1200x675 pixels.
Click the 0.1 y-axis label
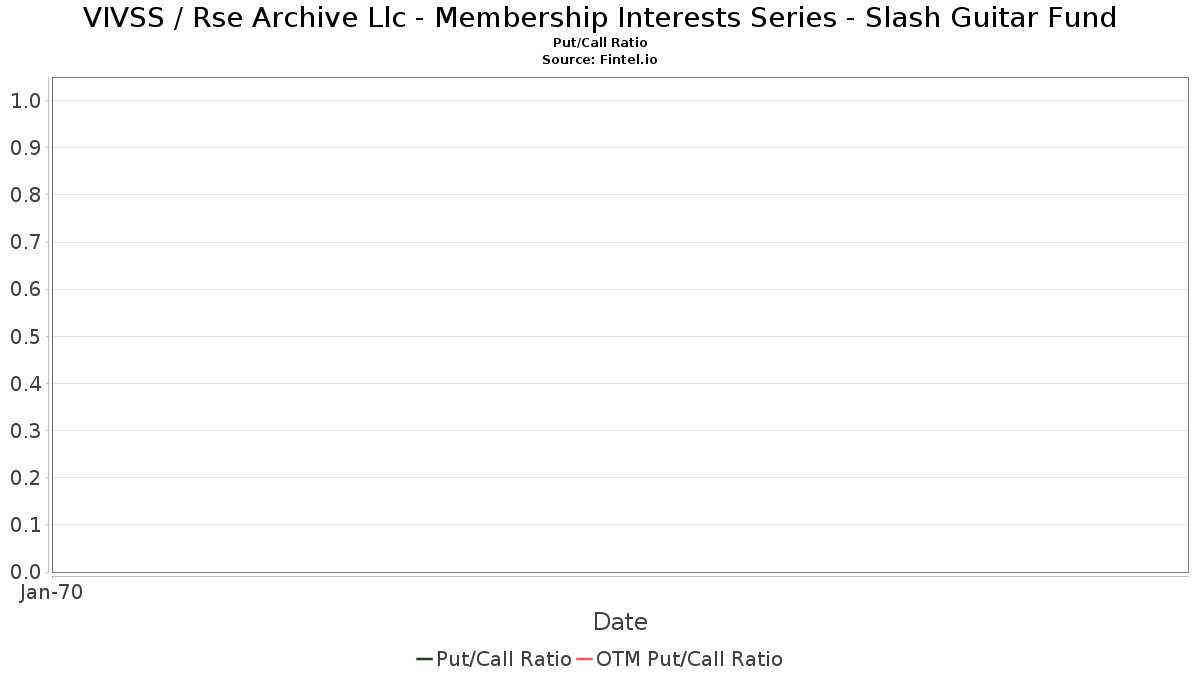(25, 525)
